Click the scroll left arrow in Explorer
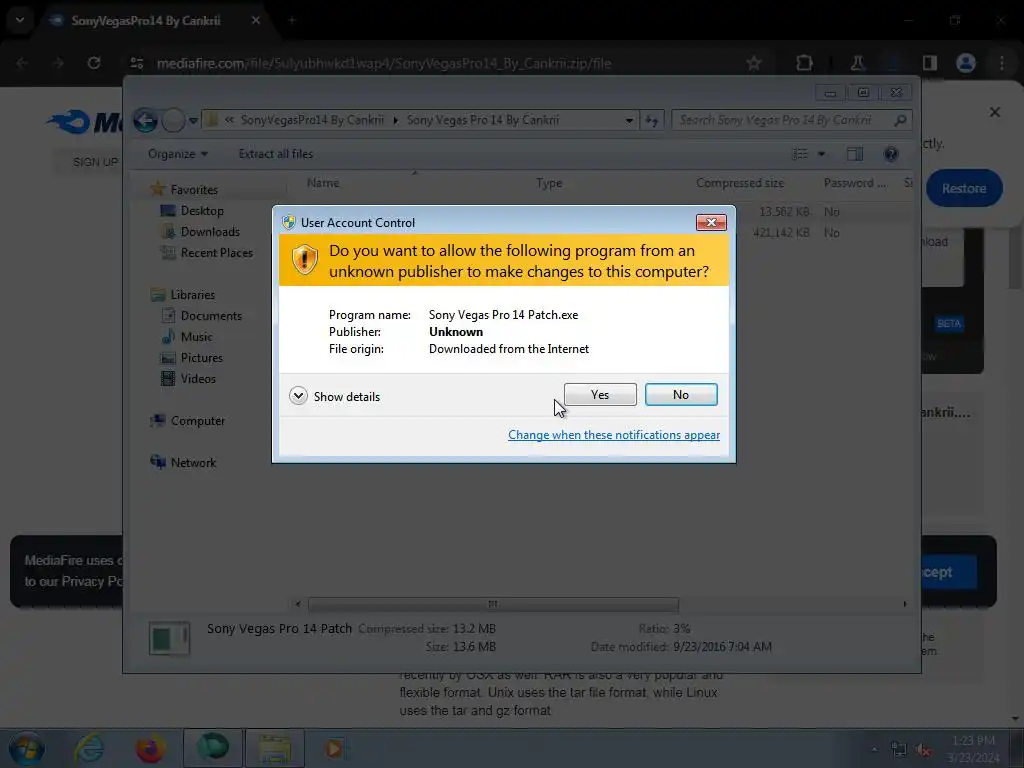 tap(298, 604)
